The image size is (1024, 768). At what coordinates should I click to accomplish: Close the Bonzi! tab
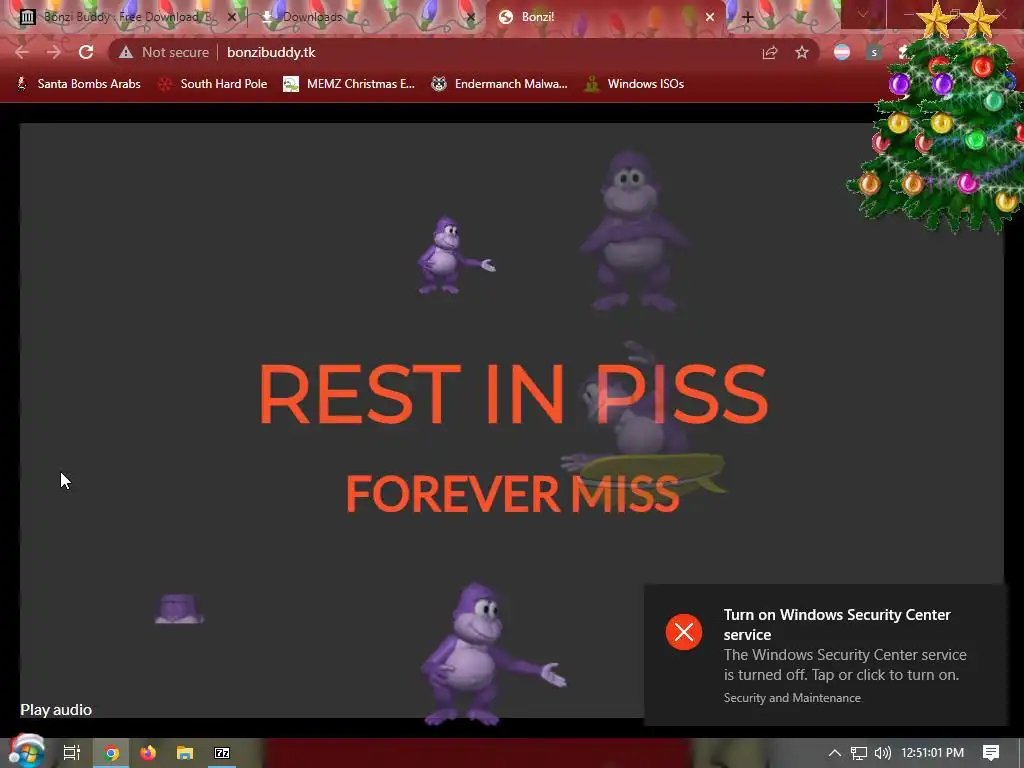[710, 17]
